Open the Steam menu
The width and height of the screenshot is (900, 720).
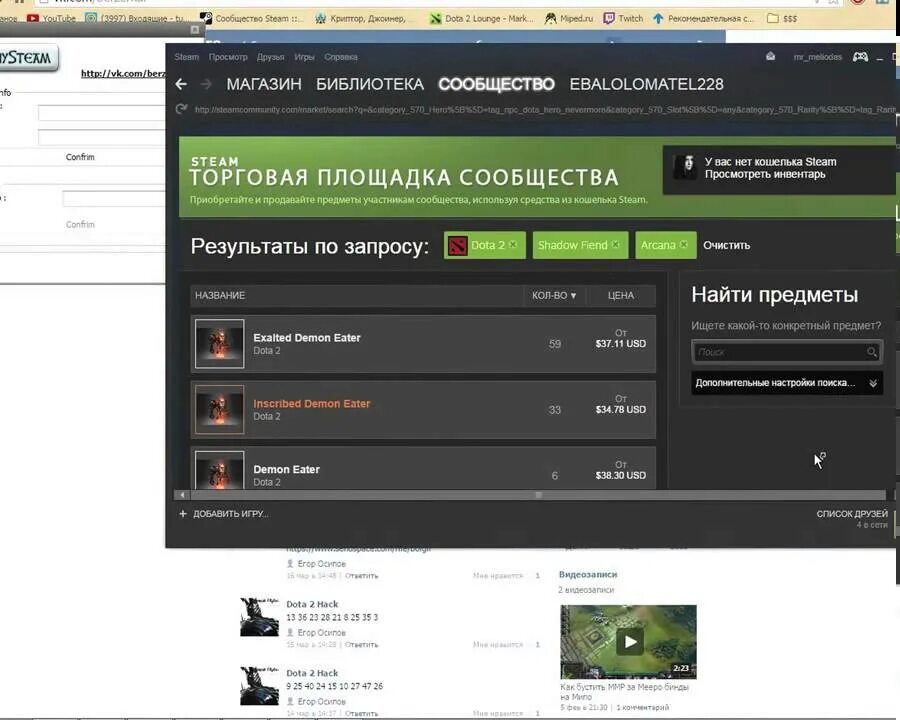(187, 57)
